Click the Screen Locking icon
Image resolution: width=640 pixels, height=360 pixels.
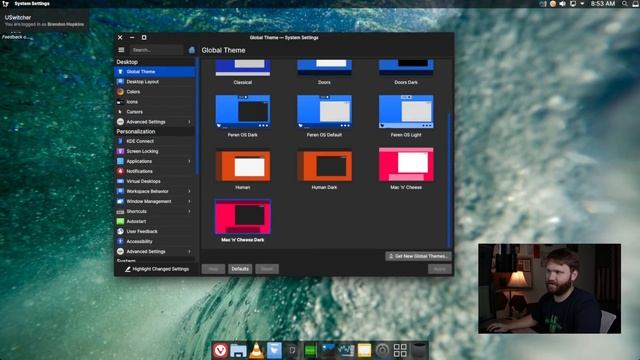(x=120, y=151)
